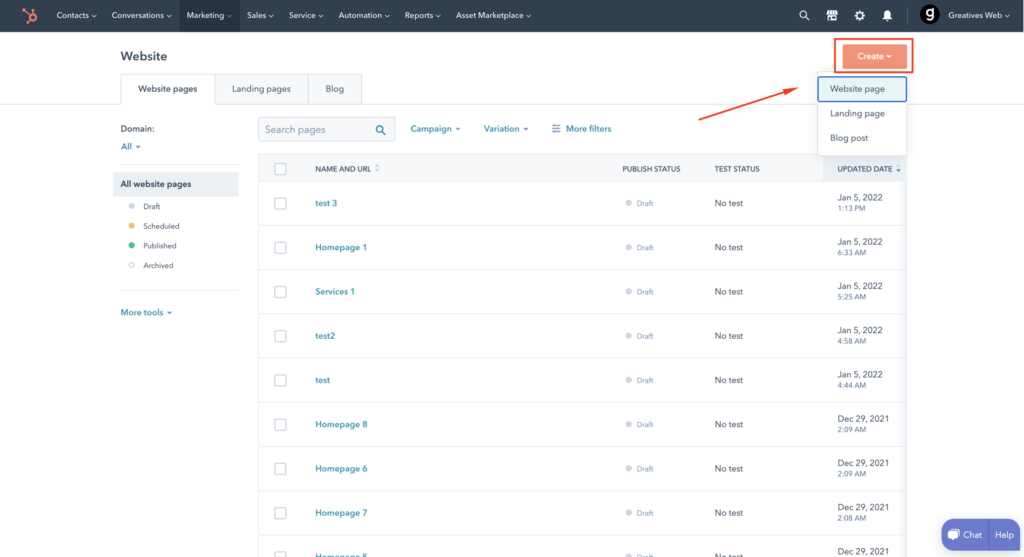Expand the Marketing menu
The image size is (1024, 557).
click(x=209, y=15)
